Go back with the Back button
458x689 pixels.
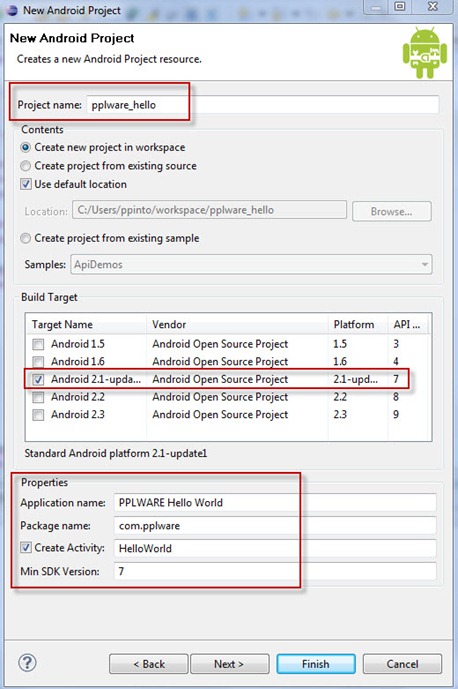click(x=149, y=664)
